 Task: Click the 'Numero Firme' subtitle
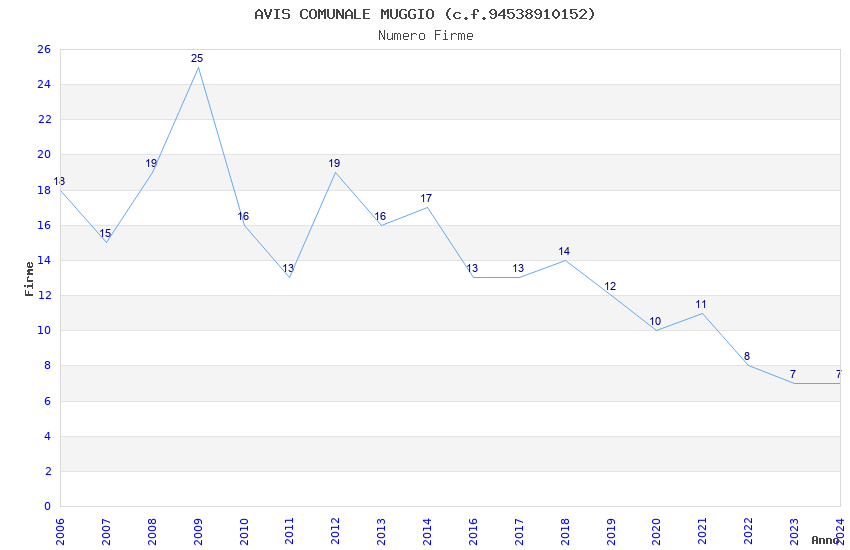click(x=426, y=36)
